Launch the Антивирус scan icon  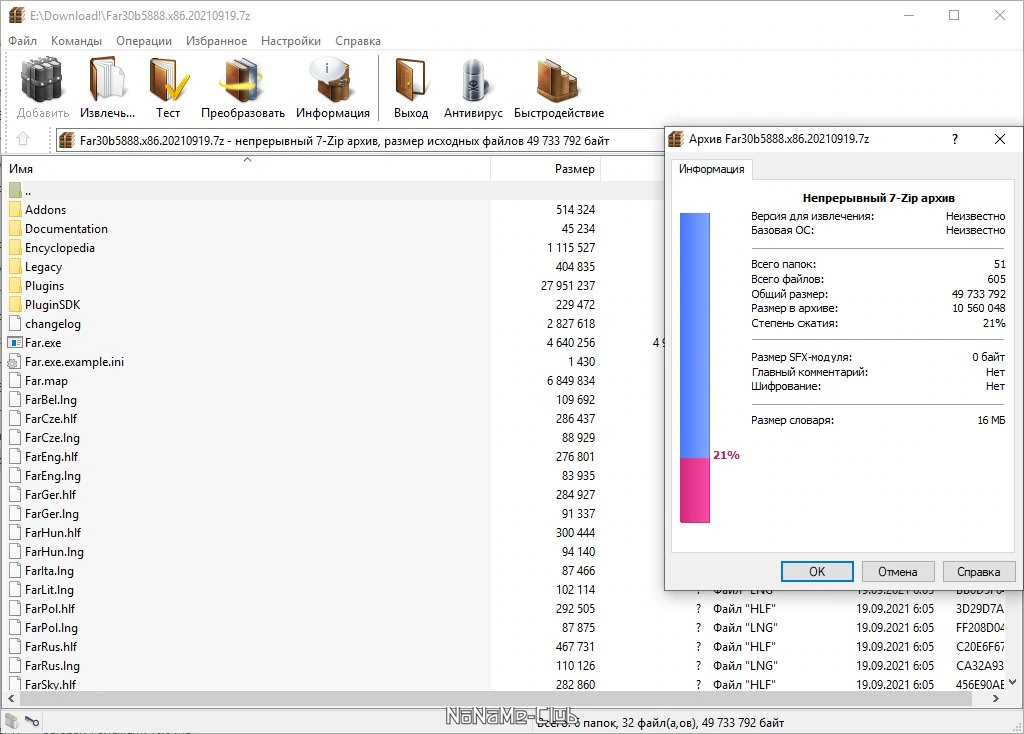point(473,80)
